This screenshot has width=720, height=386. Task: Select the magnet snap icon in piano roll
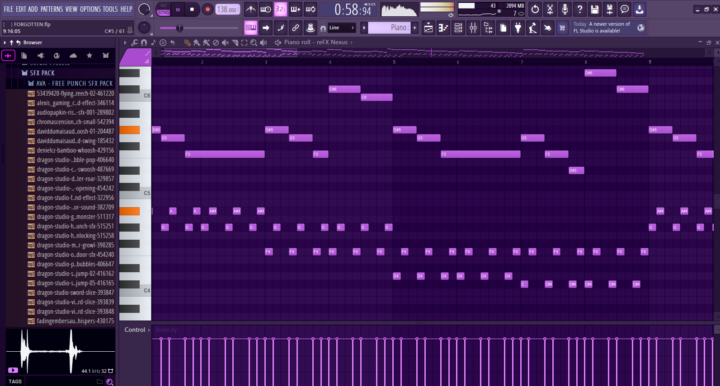[144, 42]
